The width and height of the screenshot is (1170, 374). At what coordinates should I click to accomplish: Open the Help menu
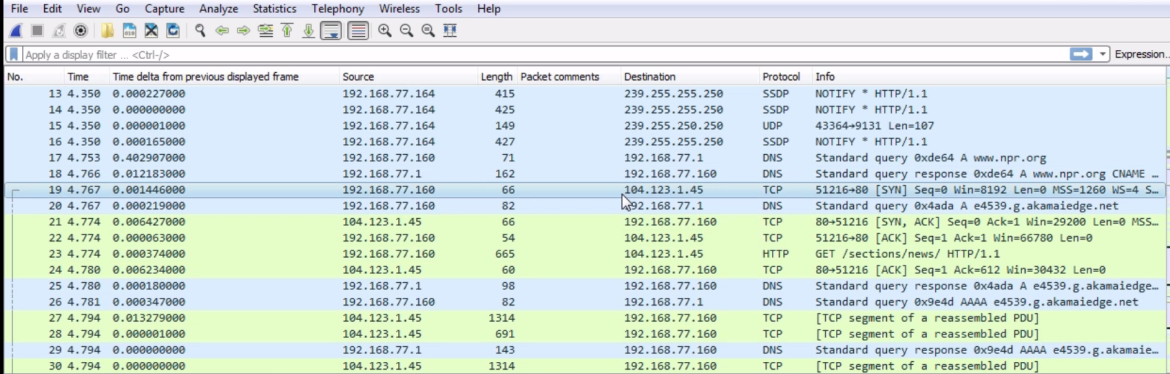tap(489, 9)
